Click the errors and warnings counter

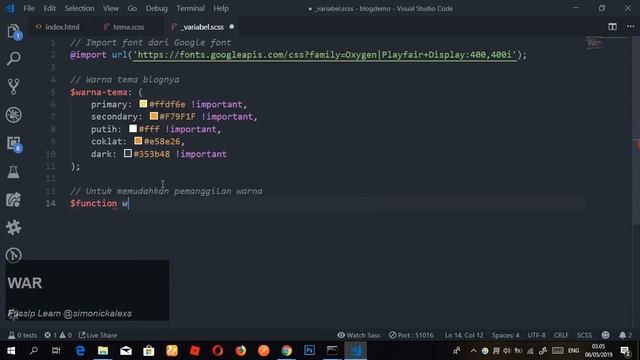coord(58,335)
